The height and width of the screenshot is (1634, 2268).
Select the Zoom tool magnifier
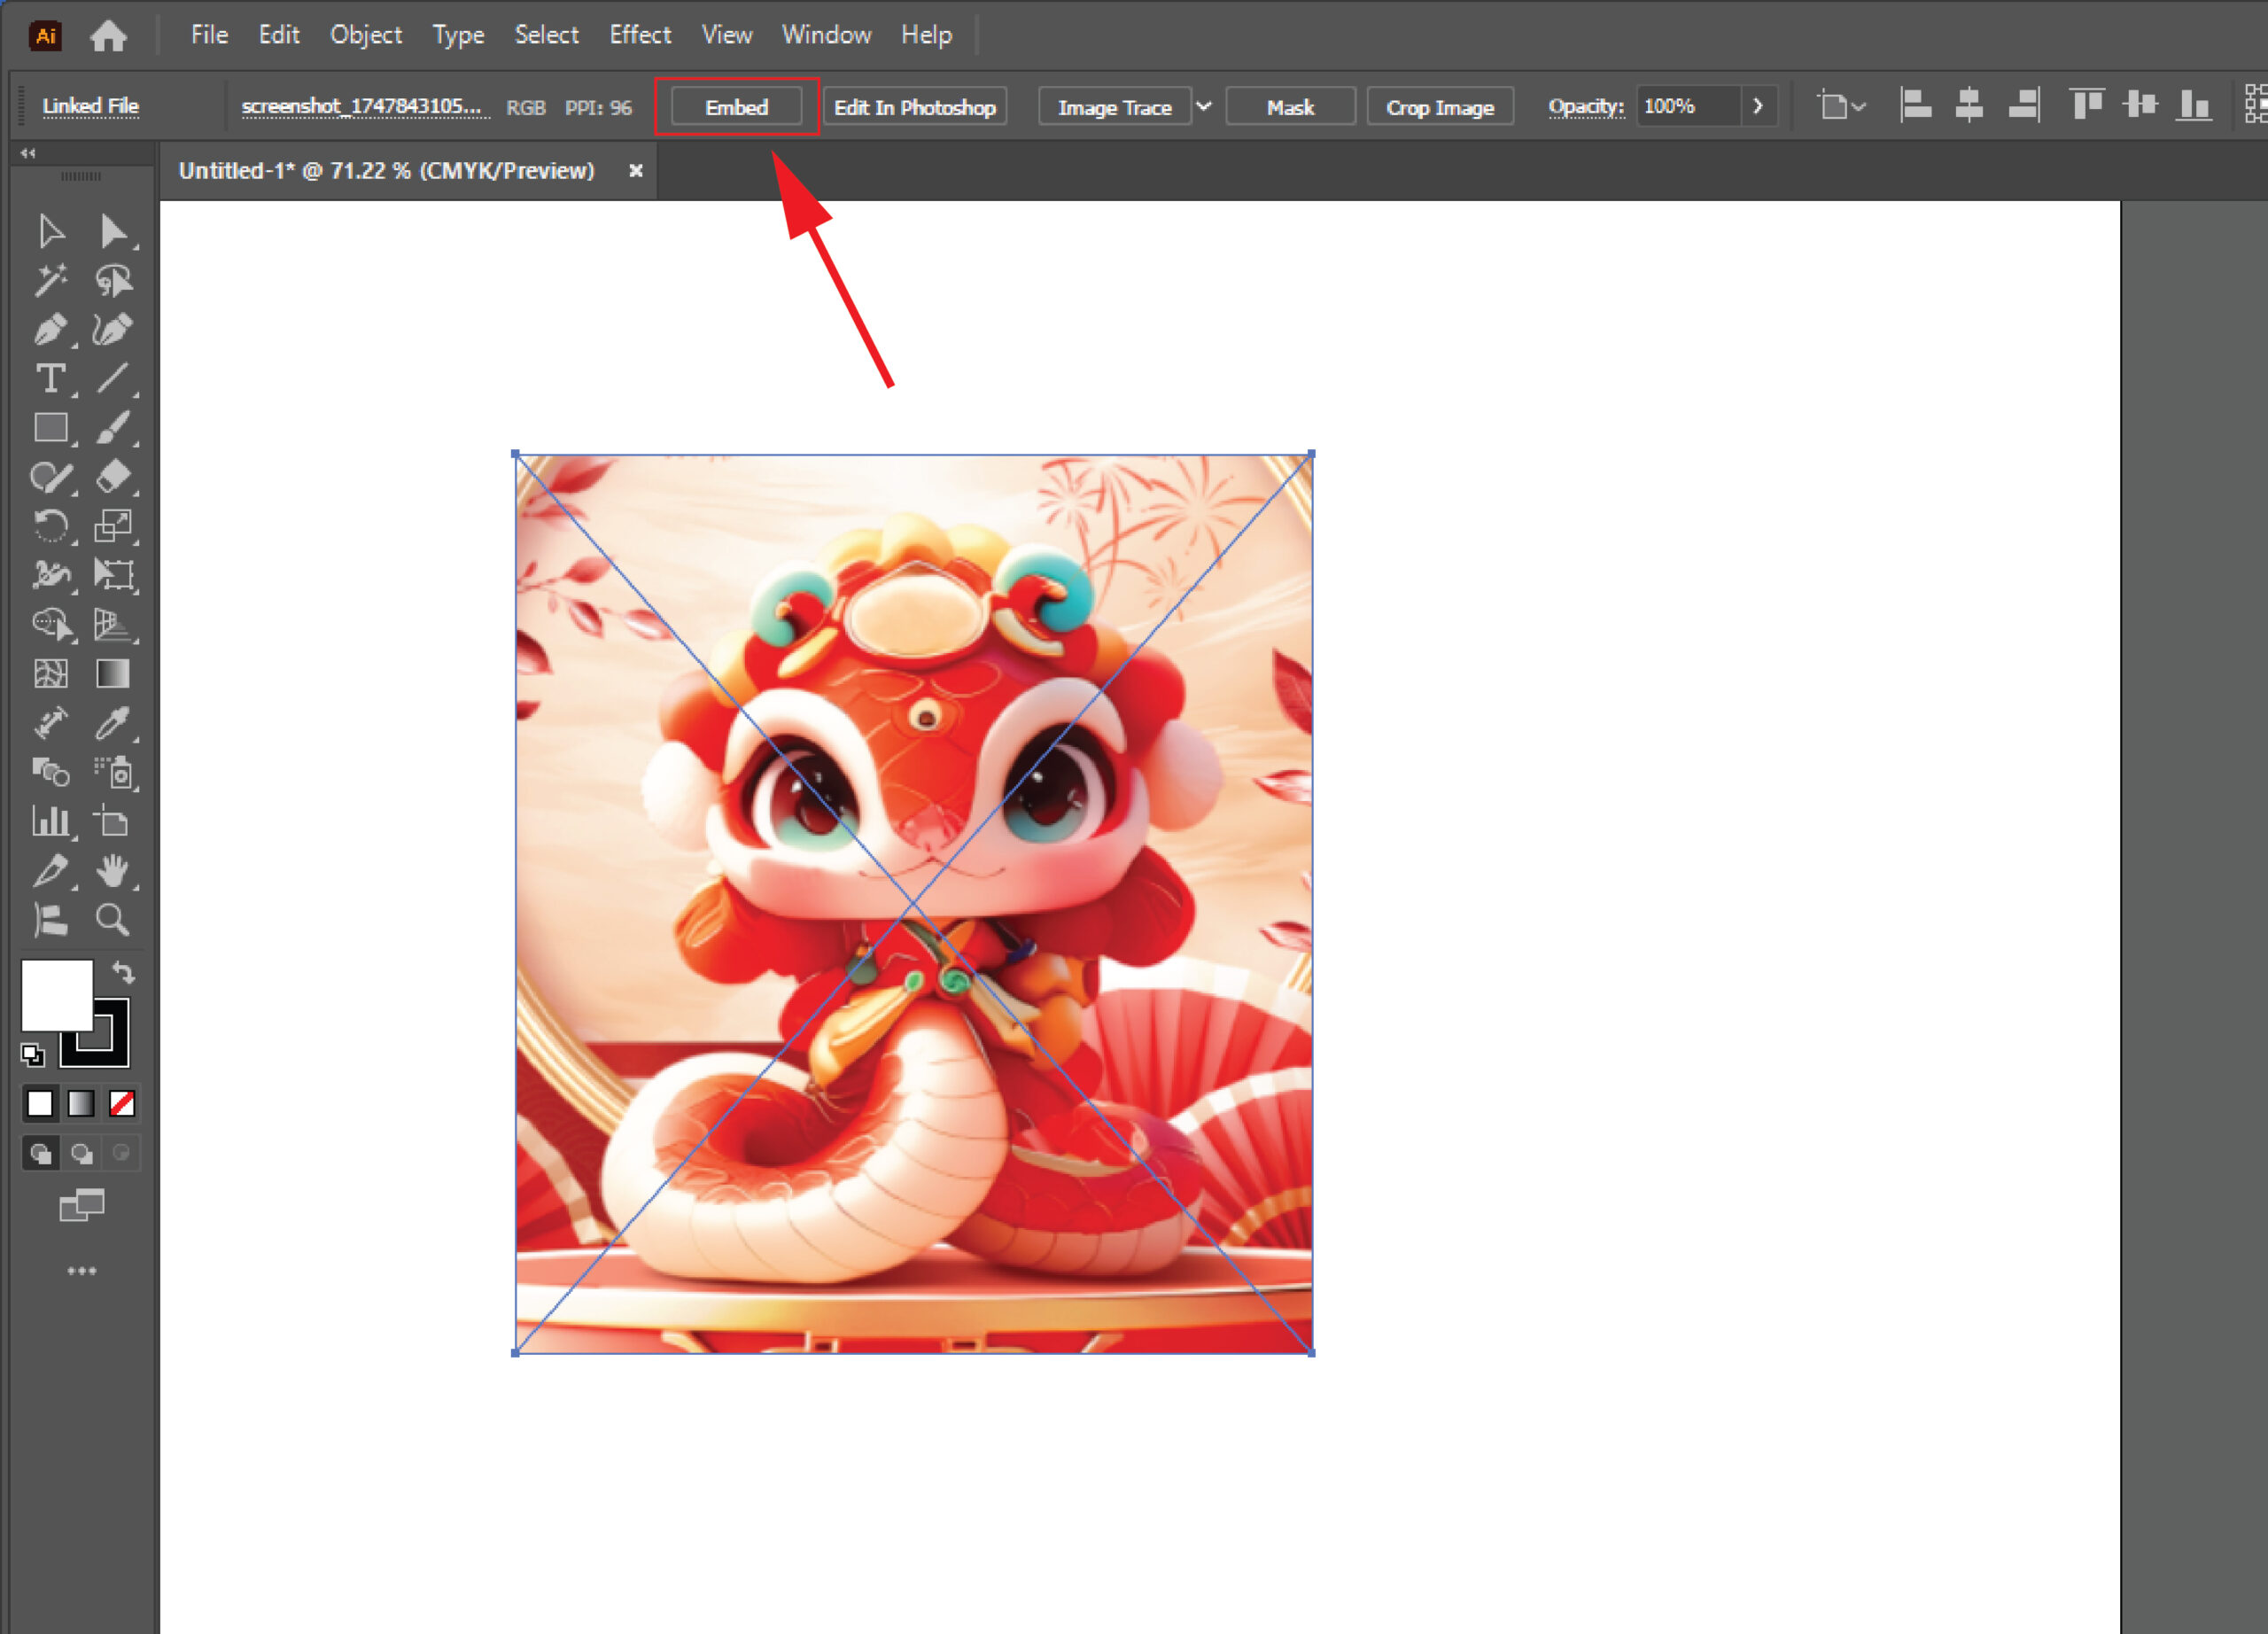point(113,919)
